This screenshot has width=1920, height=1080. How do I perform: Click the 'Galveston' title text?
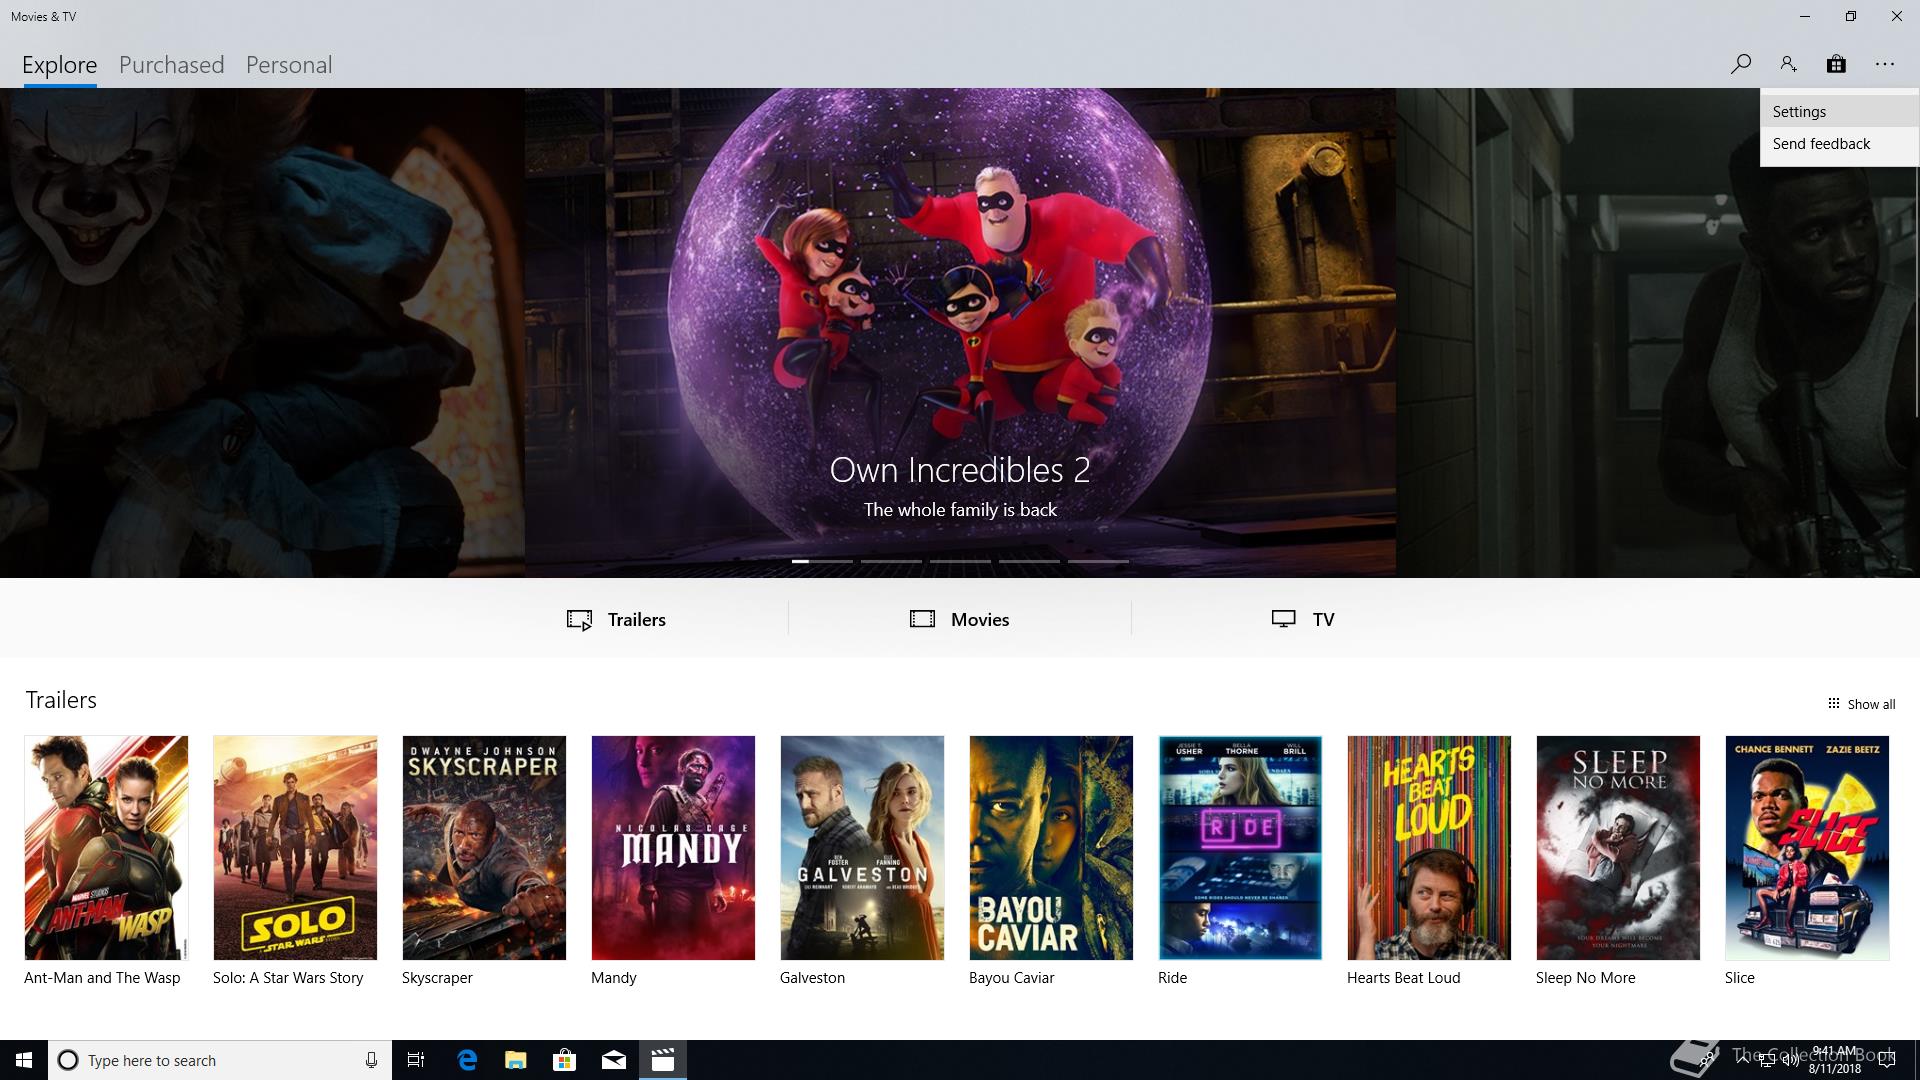coord(812,978)
